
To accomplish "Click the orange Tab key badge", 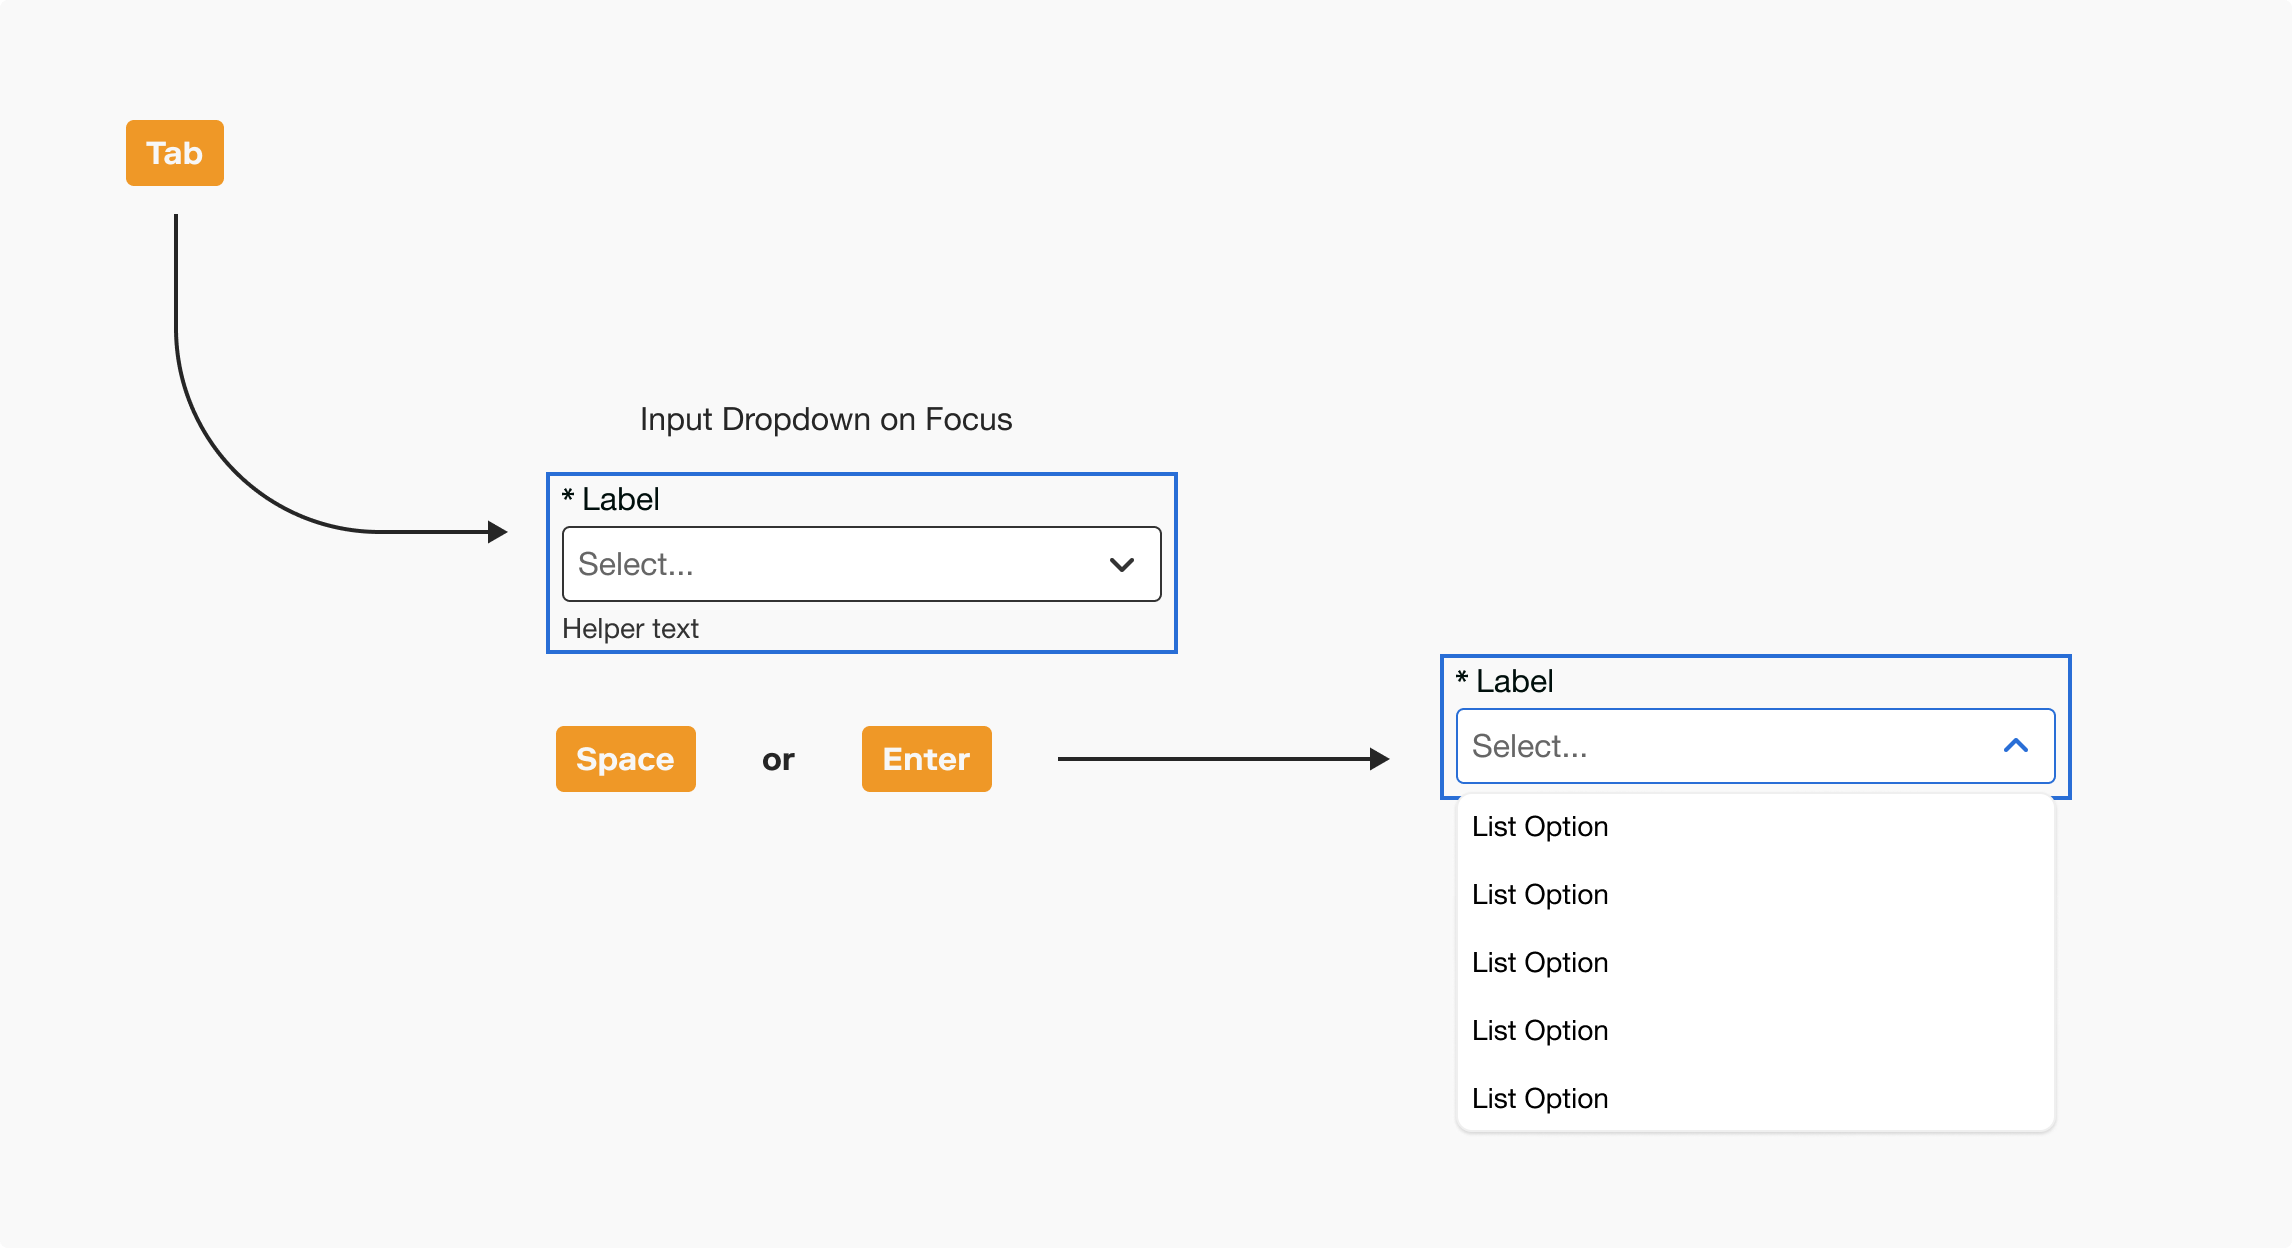I will tap(175, 153).
